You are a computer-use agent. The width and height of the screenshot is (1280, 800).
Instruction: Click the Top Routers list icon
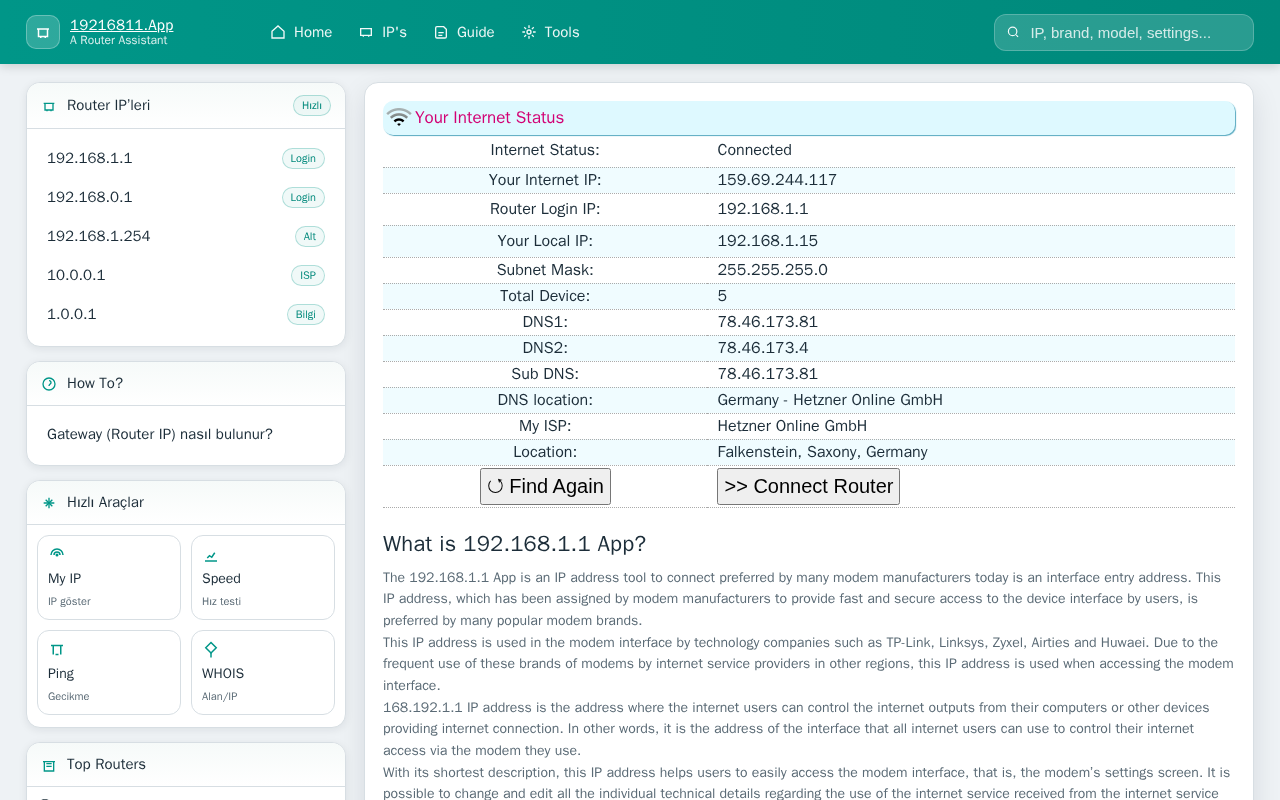[49, 765]
